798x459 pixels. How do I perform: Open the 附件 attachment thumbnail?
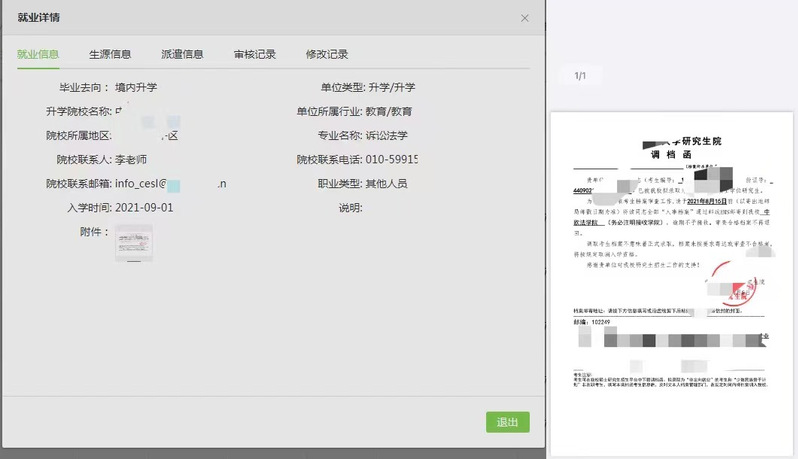click(x=133, y=243)
